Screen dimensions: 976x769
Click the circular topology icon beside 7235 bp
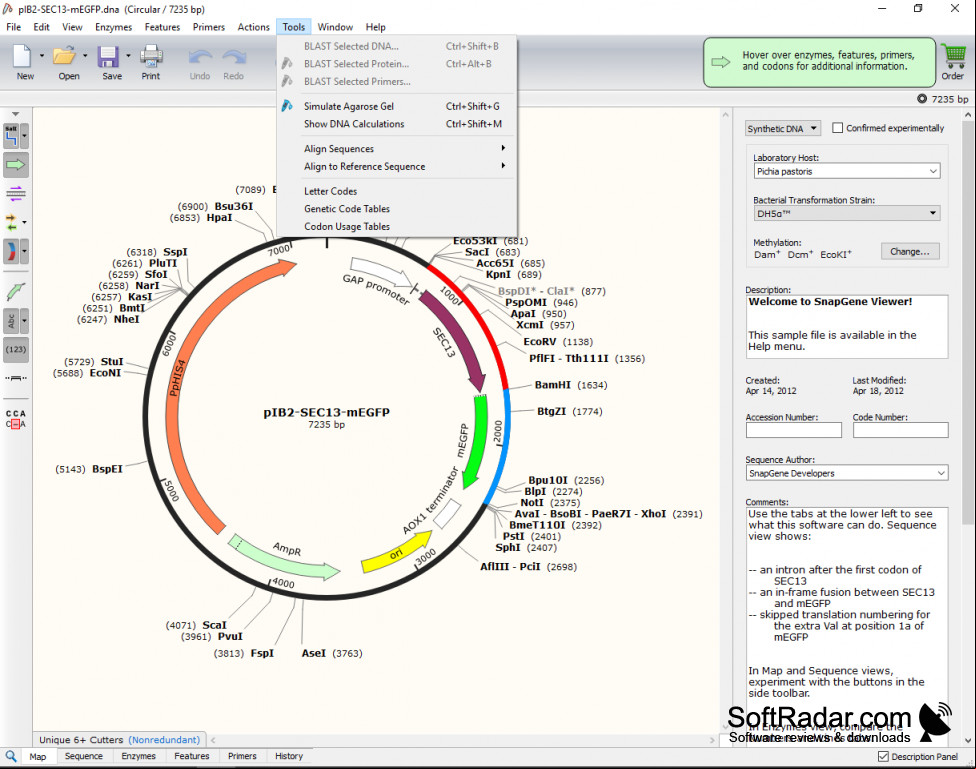pyautogui.click(x=922, y=98)
